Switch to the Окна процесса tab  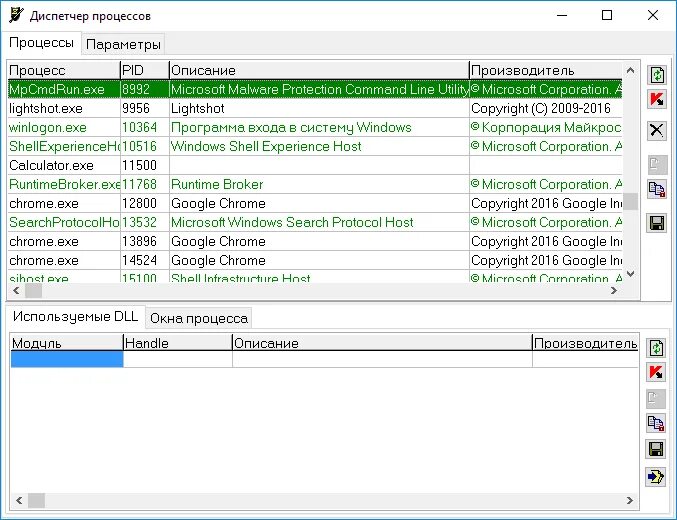coord(199,318)
